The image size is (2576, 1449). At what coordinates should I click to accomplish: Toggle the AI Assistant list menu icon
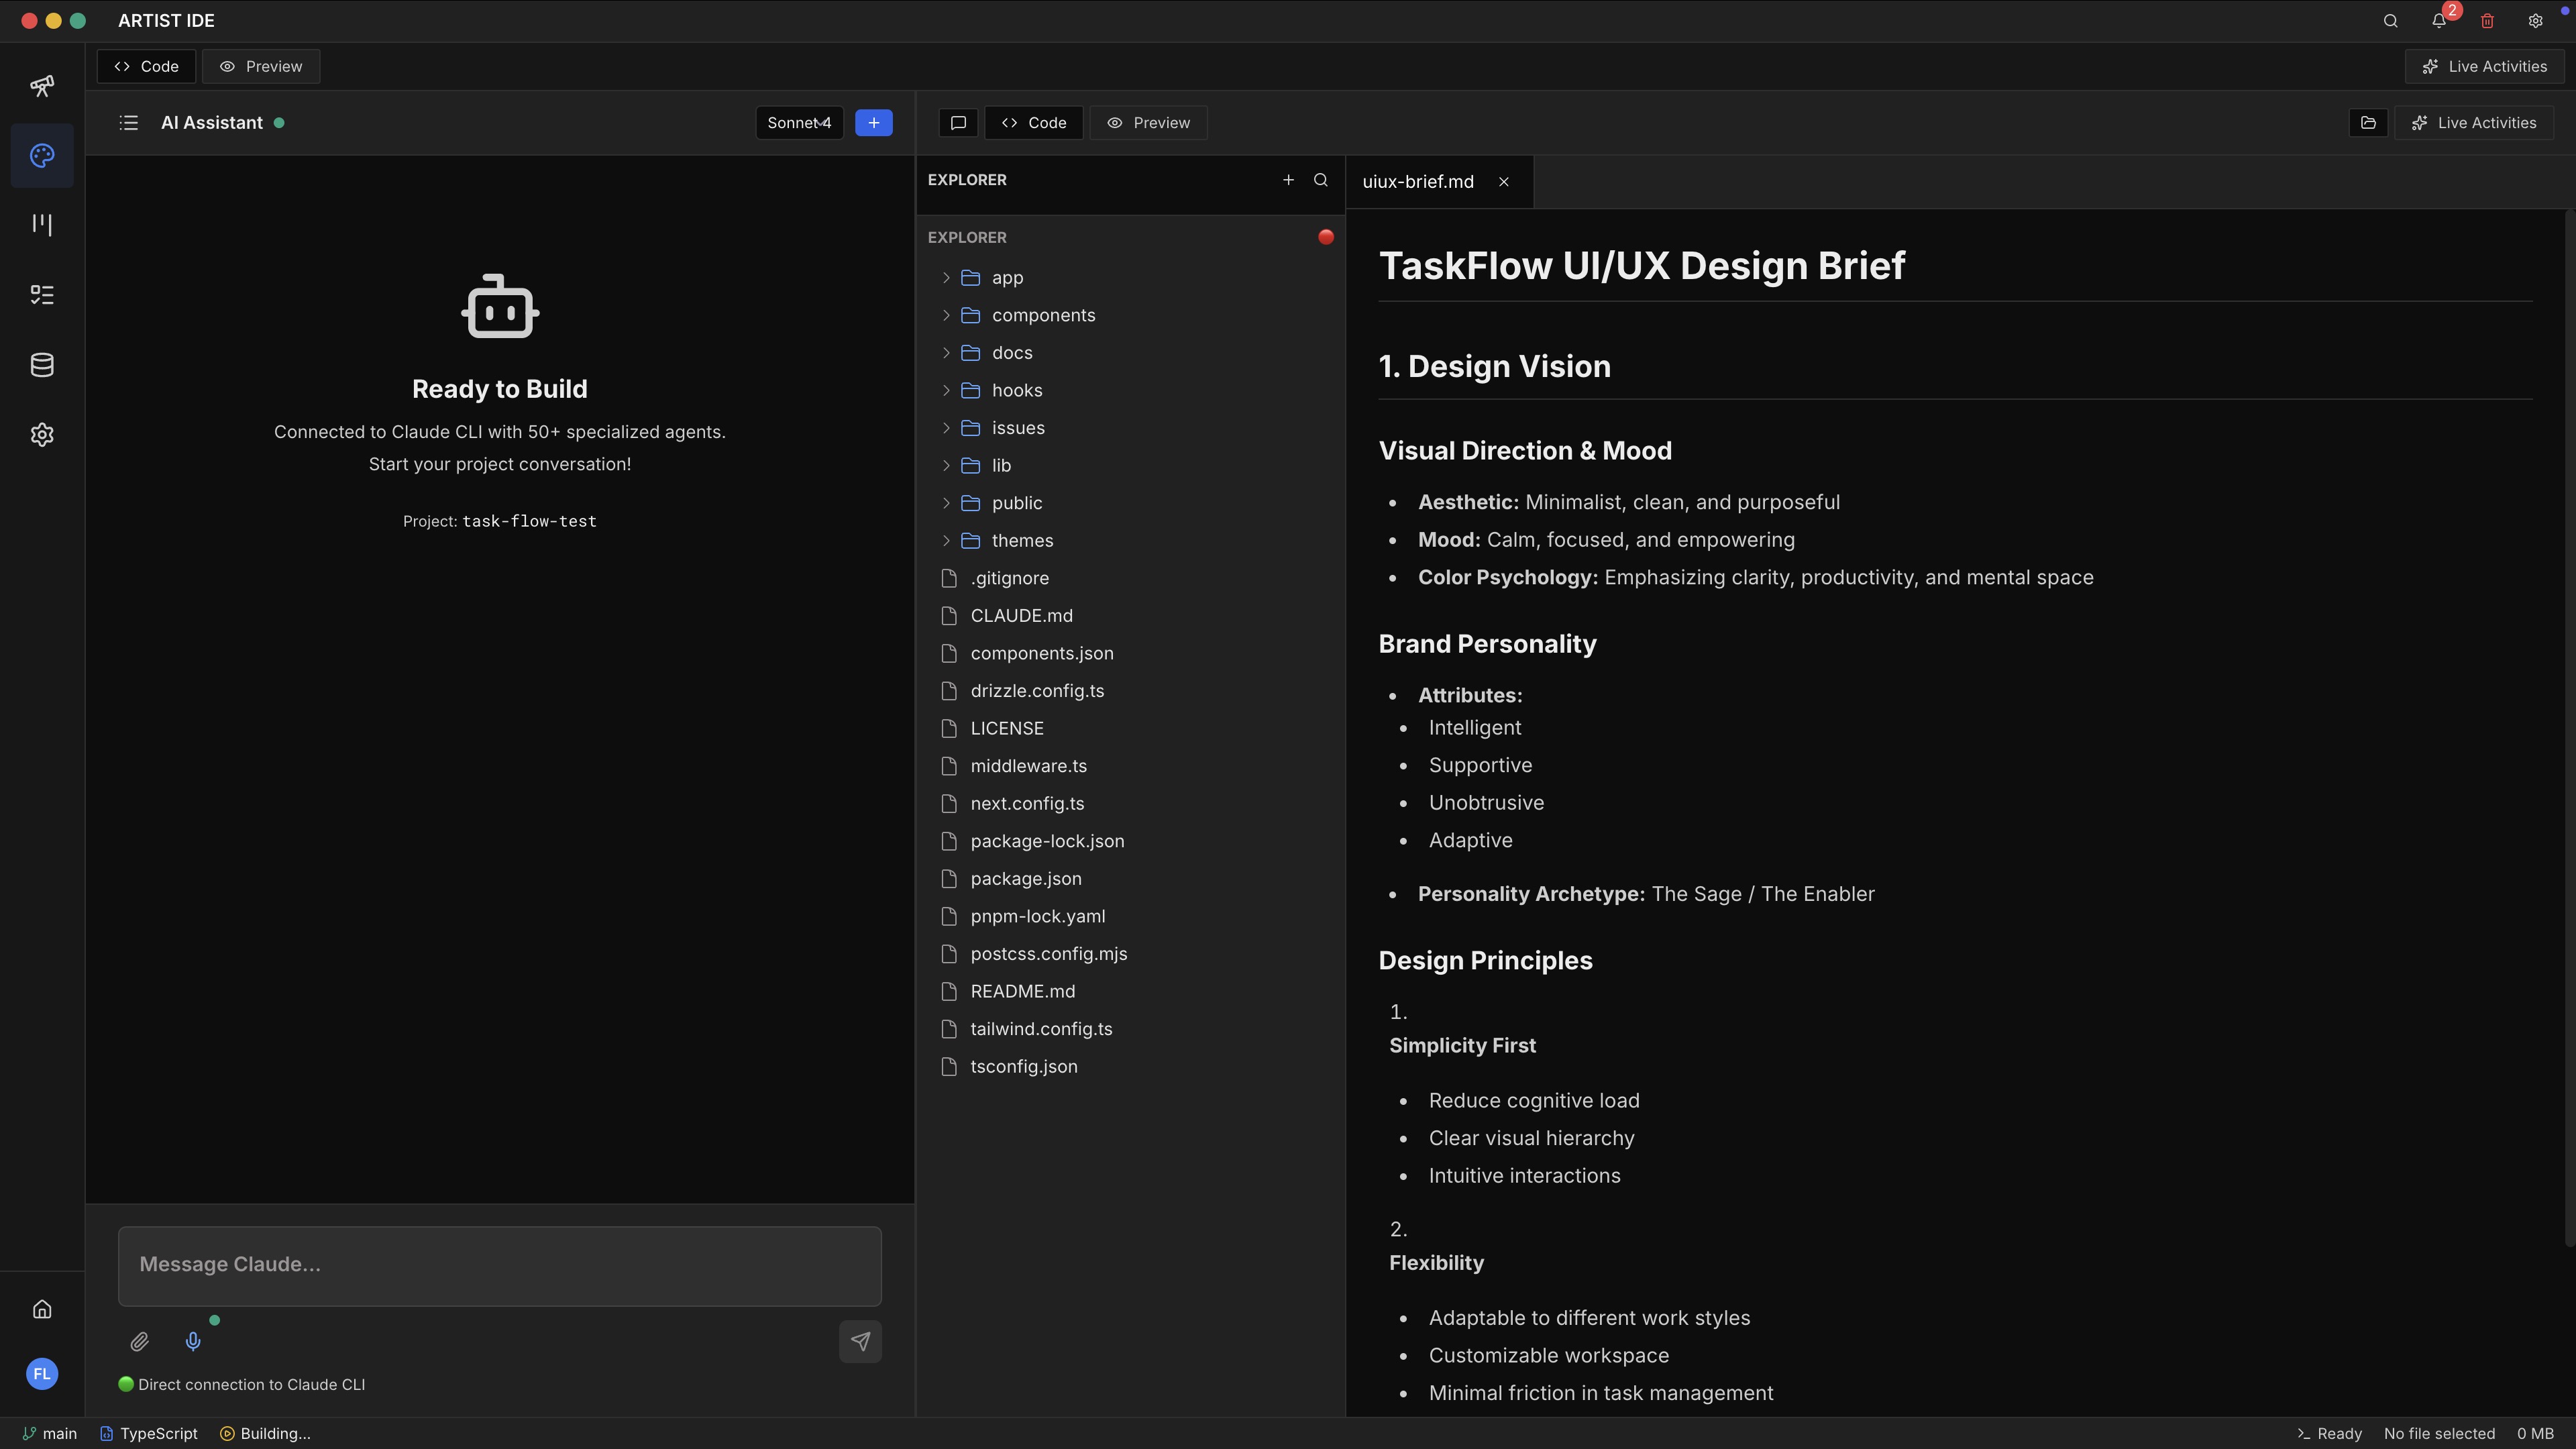tap(128, 123)
